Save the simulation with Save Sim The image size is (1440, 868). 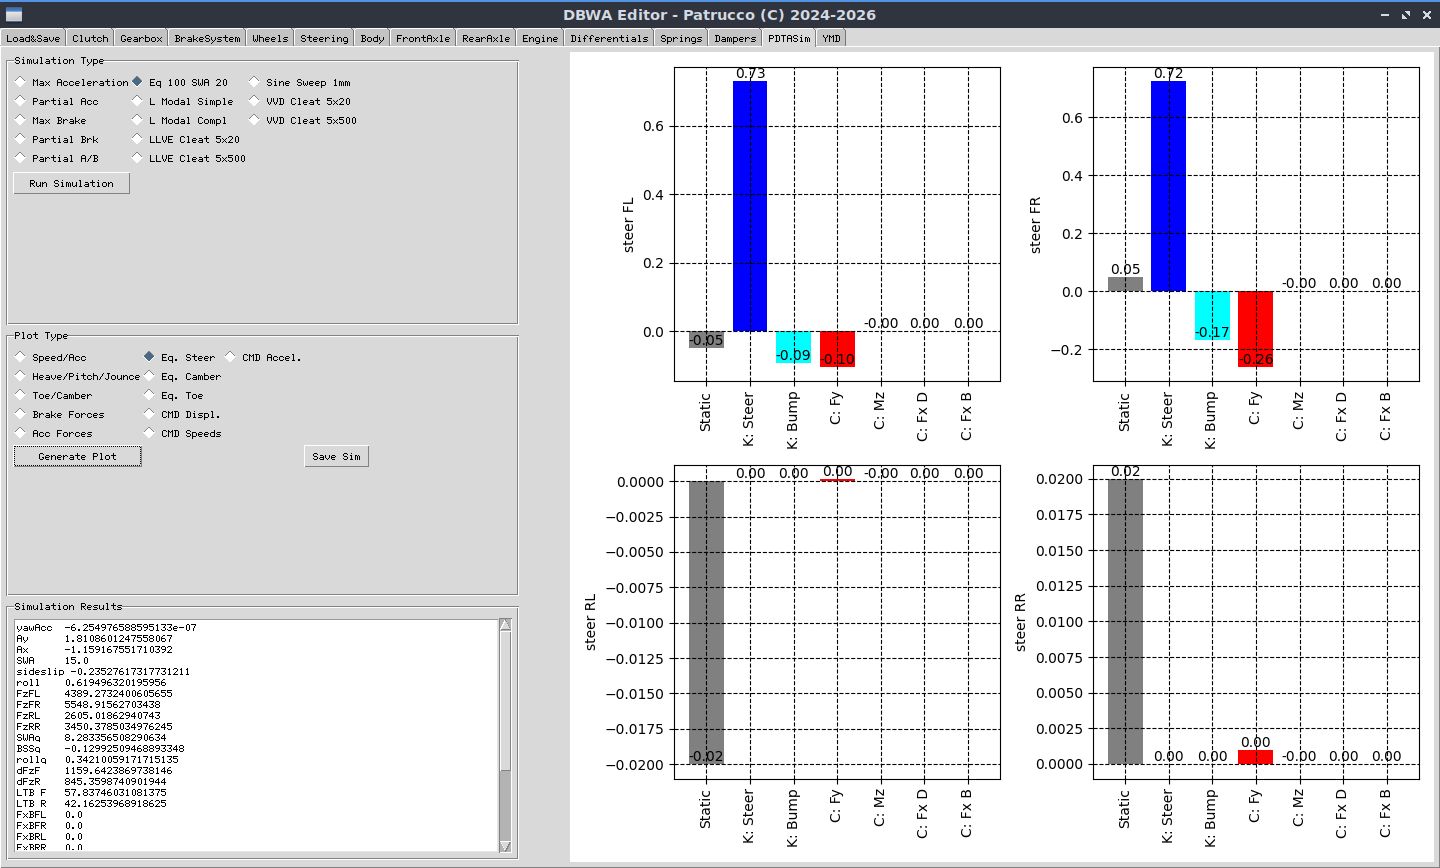pos(336,456)
